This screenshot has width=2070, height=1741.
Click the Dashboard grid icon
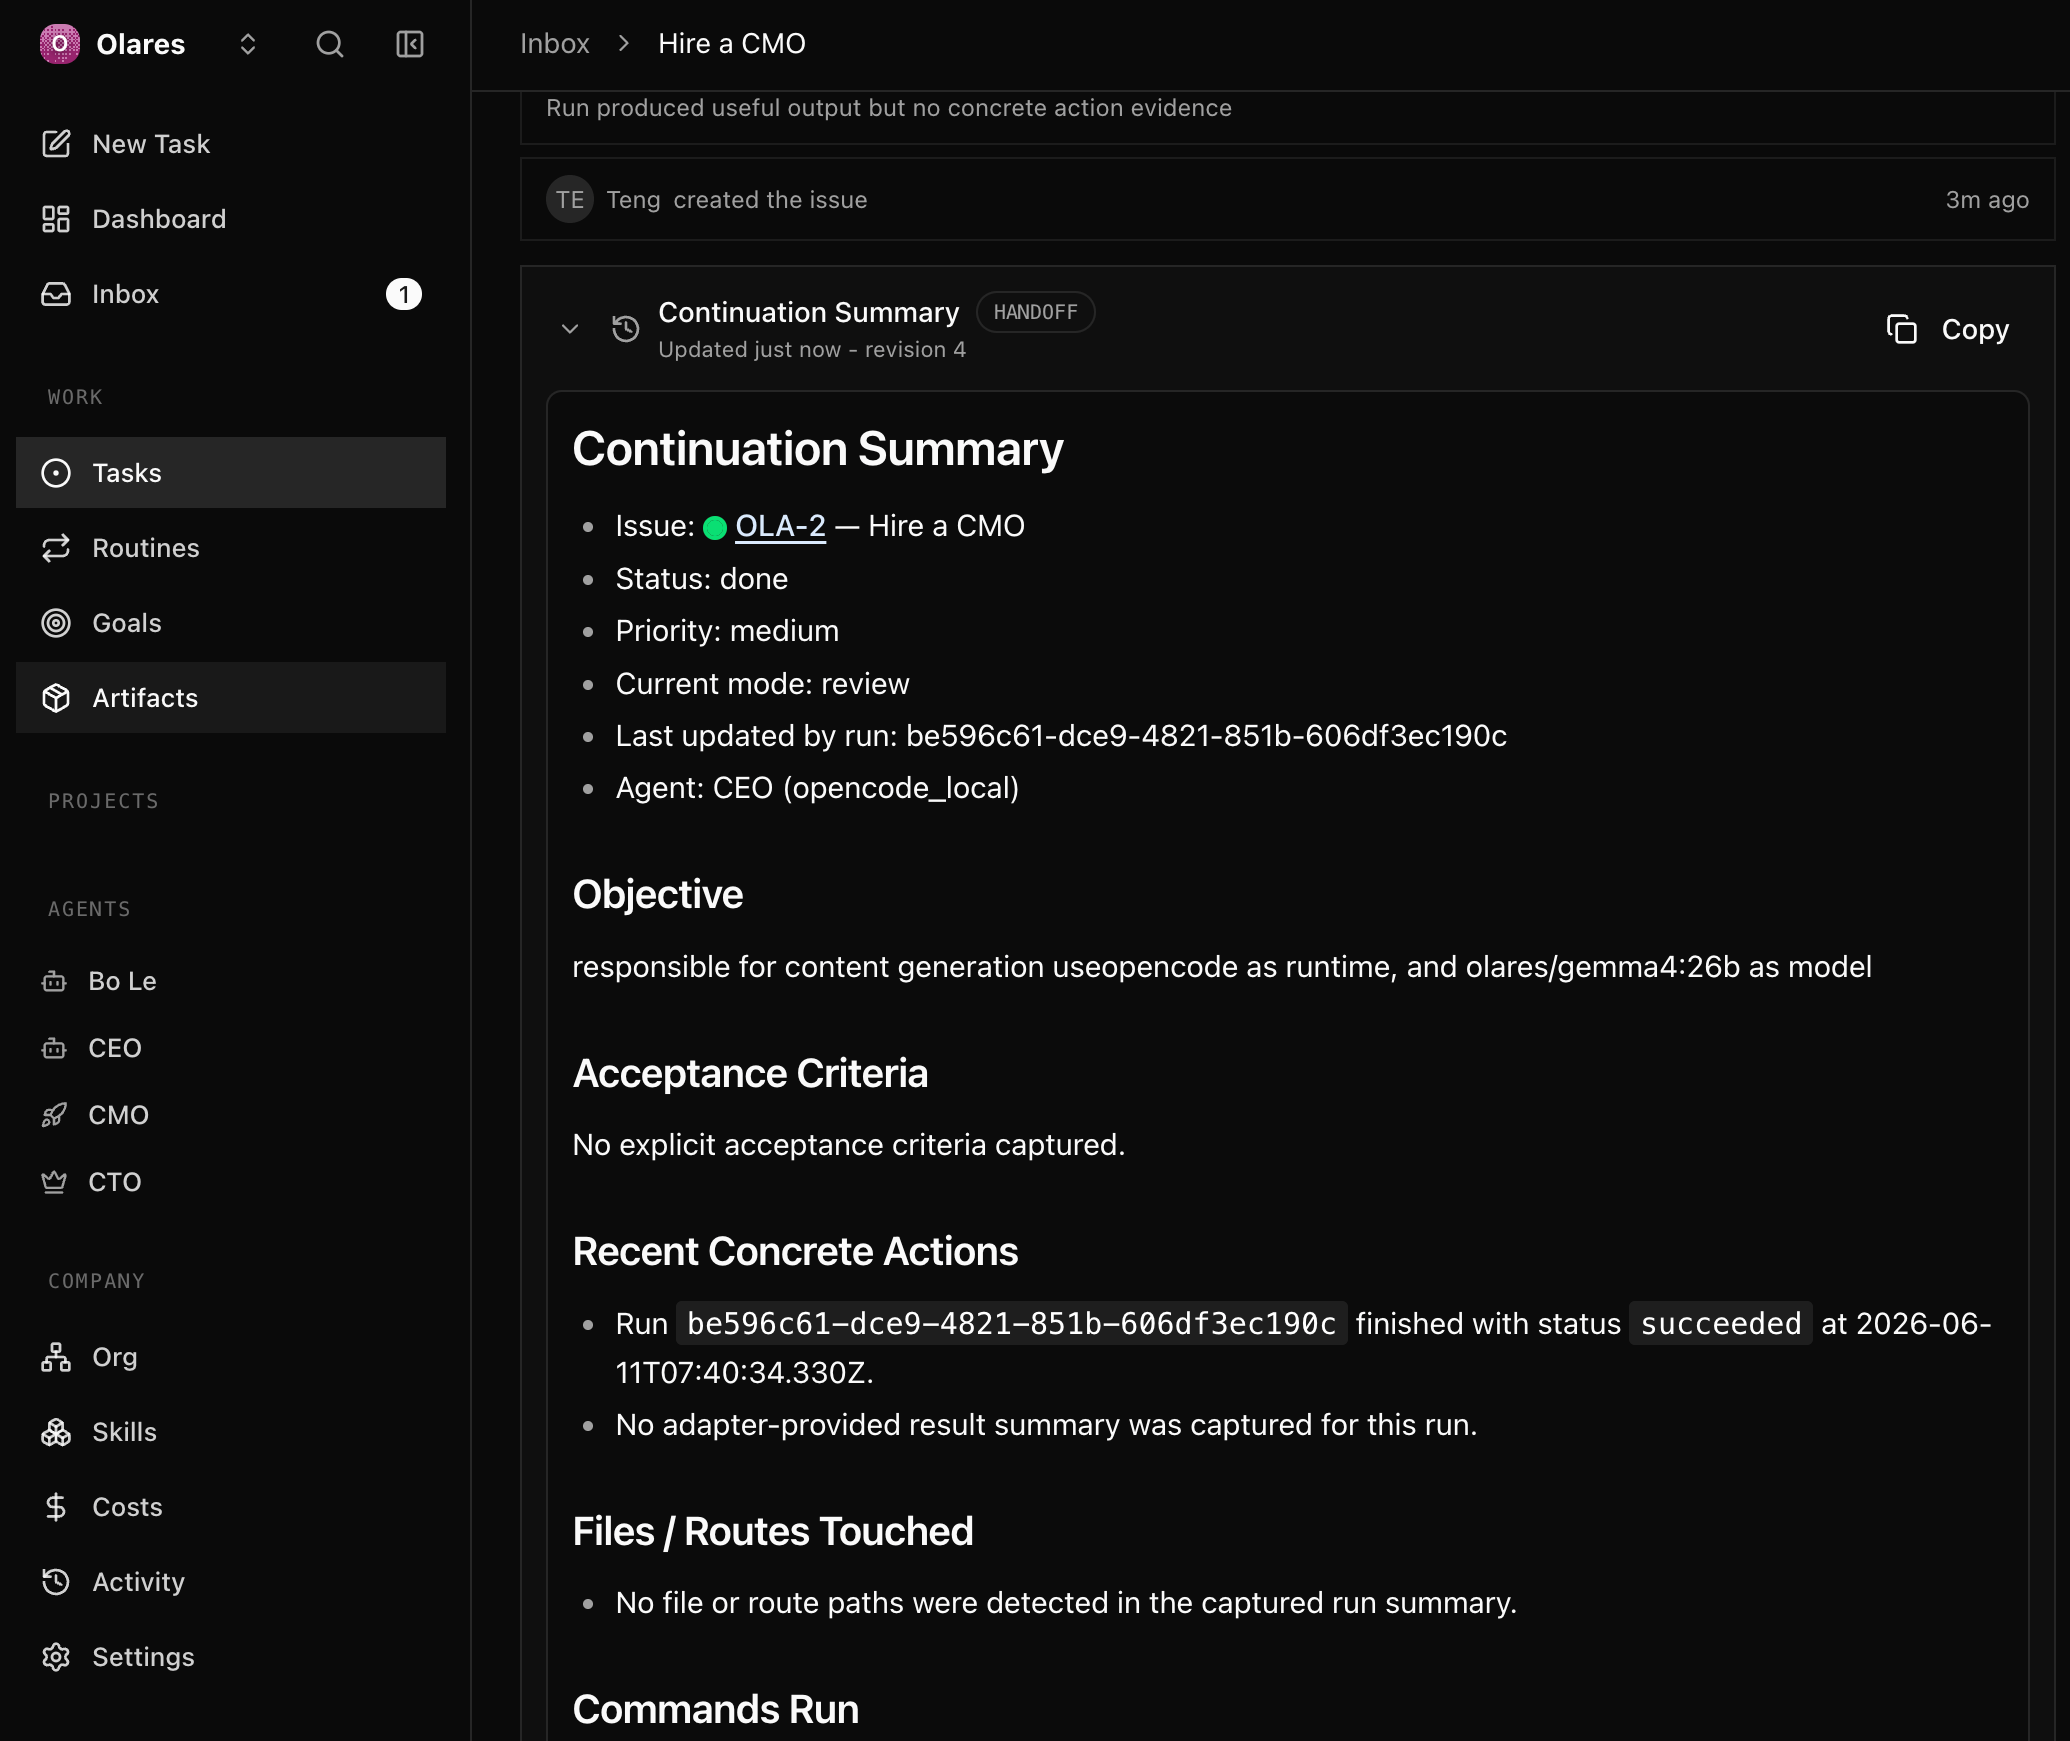(x=56, y=219)
